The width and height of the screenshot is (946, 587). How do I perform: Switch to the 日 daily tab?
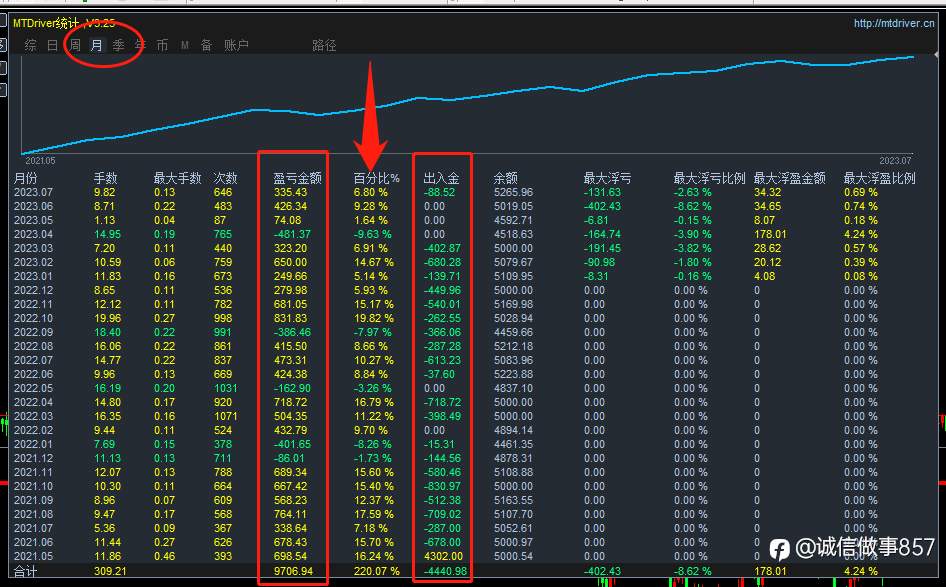(x=52, y=45)
